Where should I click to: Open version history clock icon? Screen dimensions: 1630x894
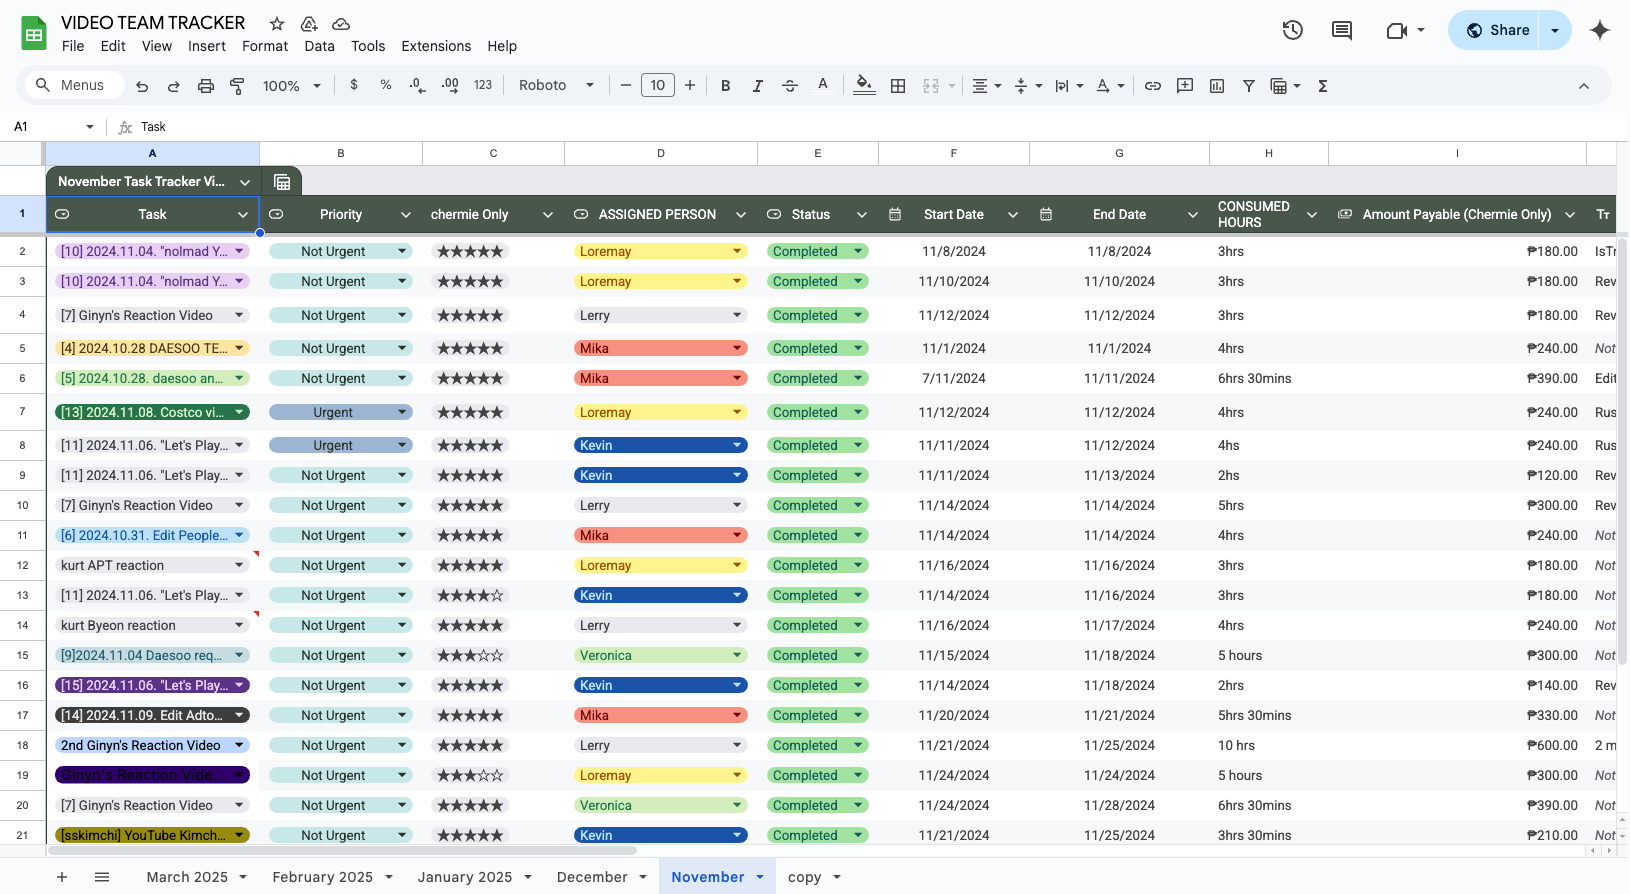pyautogui.click(x=1292, y=30)
